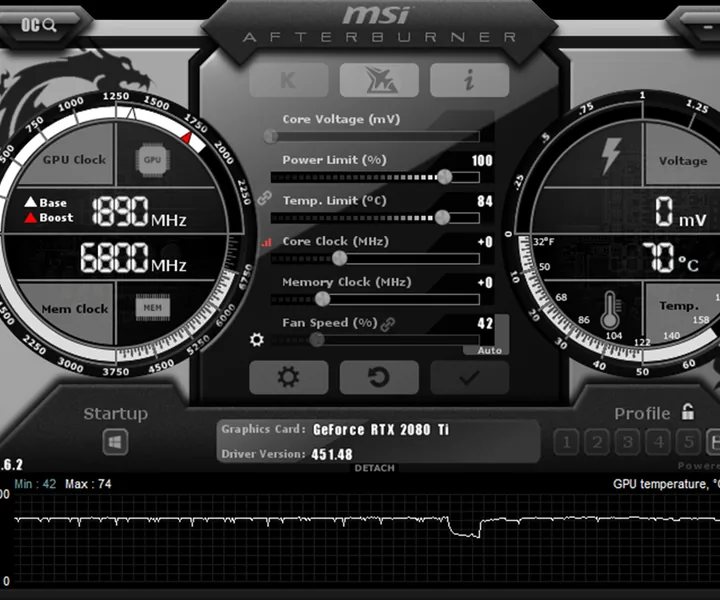Open fan settings gear beside Fan Speed
Screen dimensions: 720x600
pos(257,340)
